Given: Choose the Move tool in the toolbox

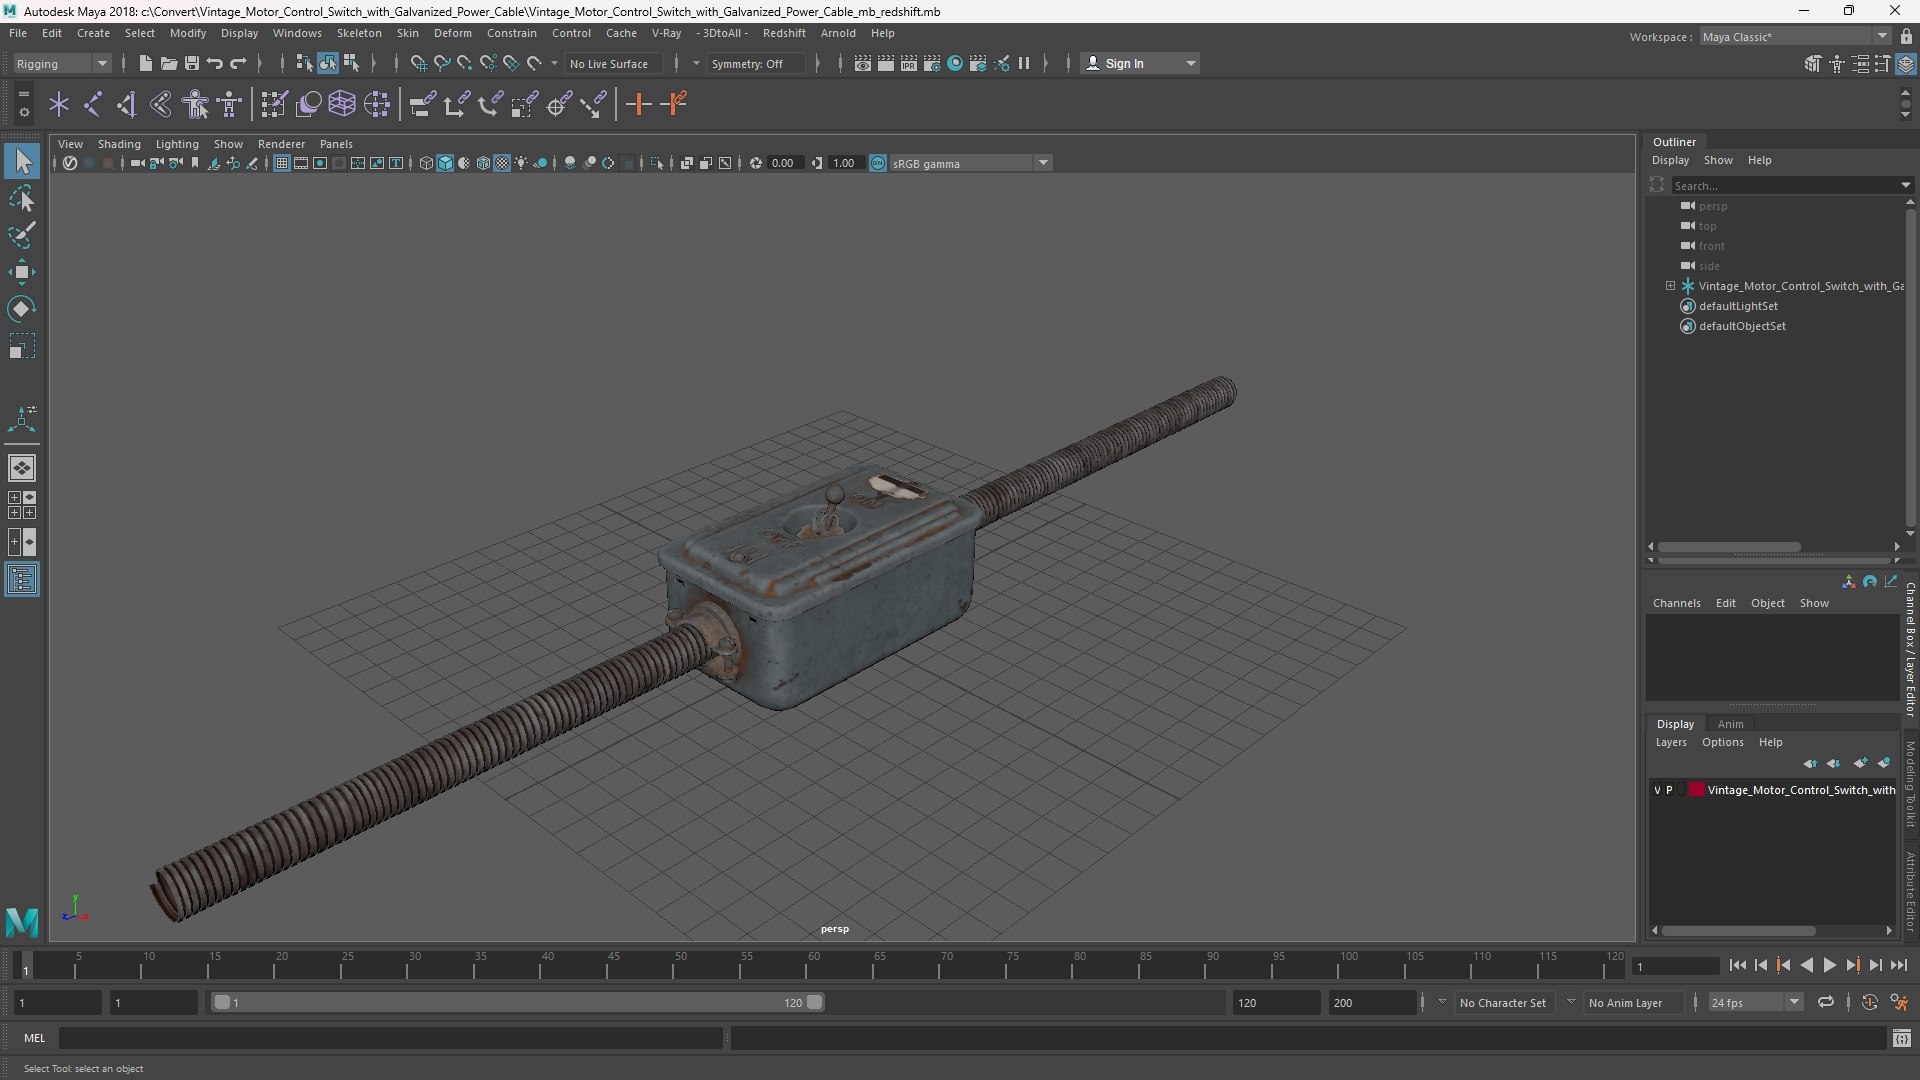Looking at the screenshot, I should pos(22,272).
